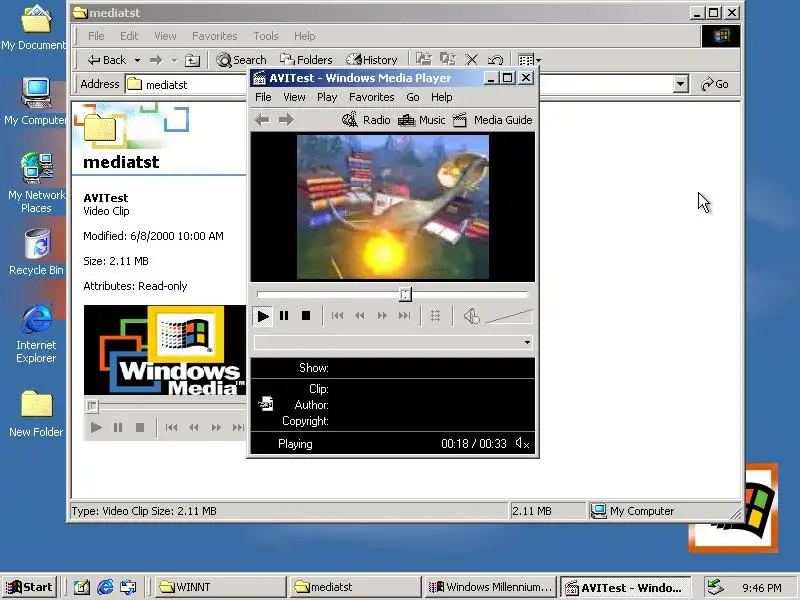This screenshot has height=600, width=800.
Task: Click Delete icon in Explorer toolbar
Action: pos(472,60)
